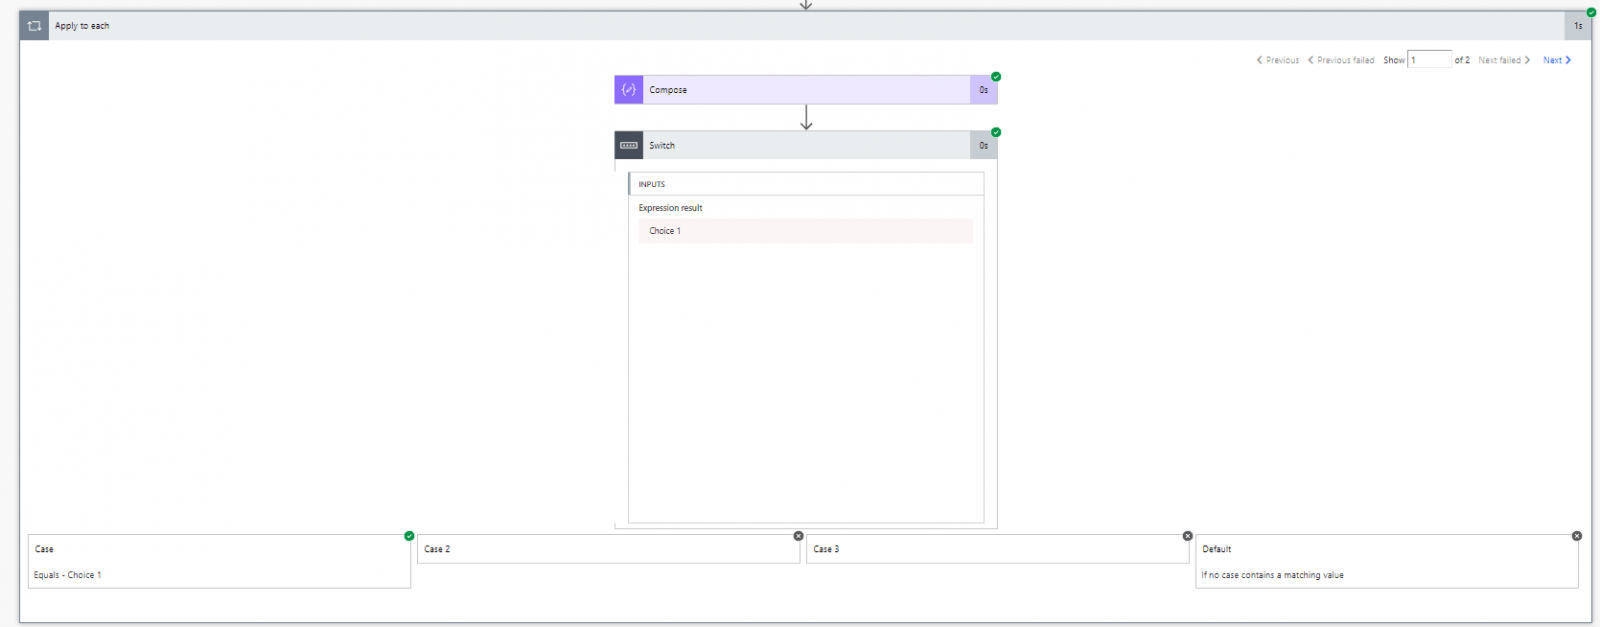
Task: Click the Previous iteration link
Action: tap(1278, 60)
